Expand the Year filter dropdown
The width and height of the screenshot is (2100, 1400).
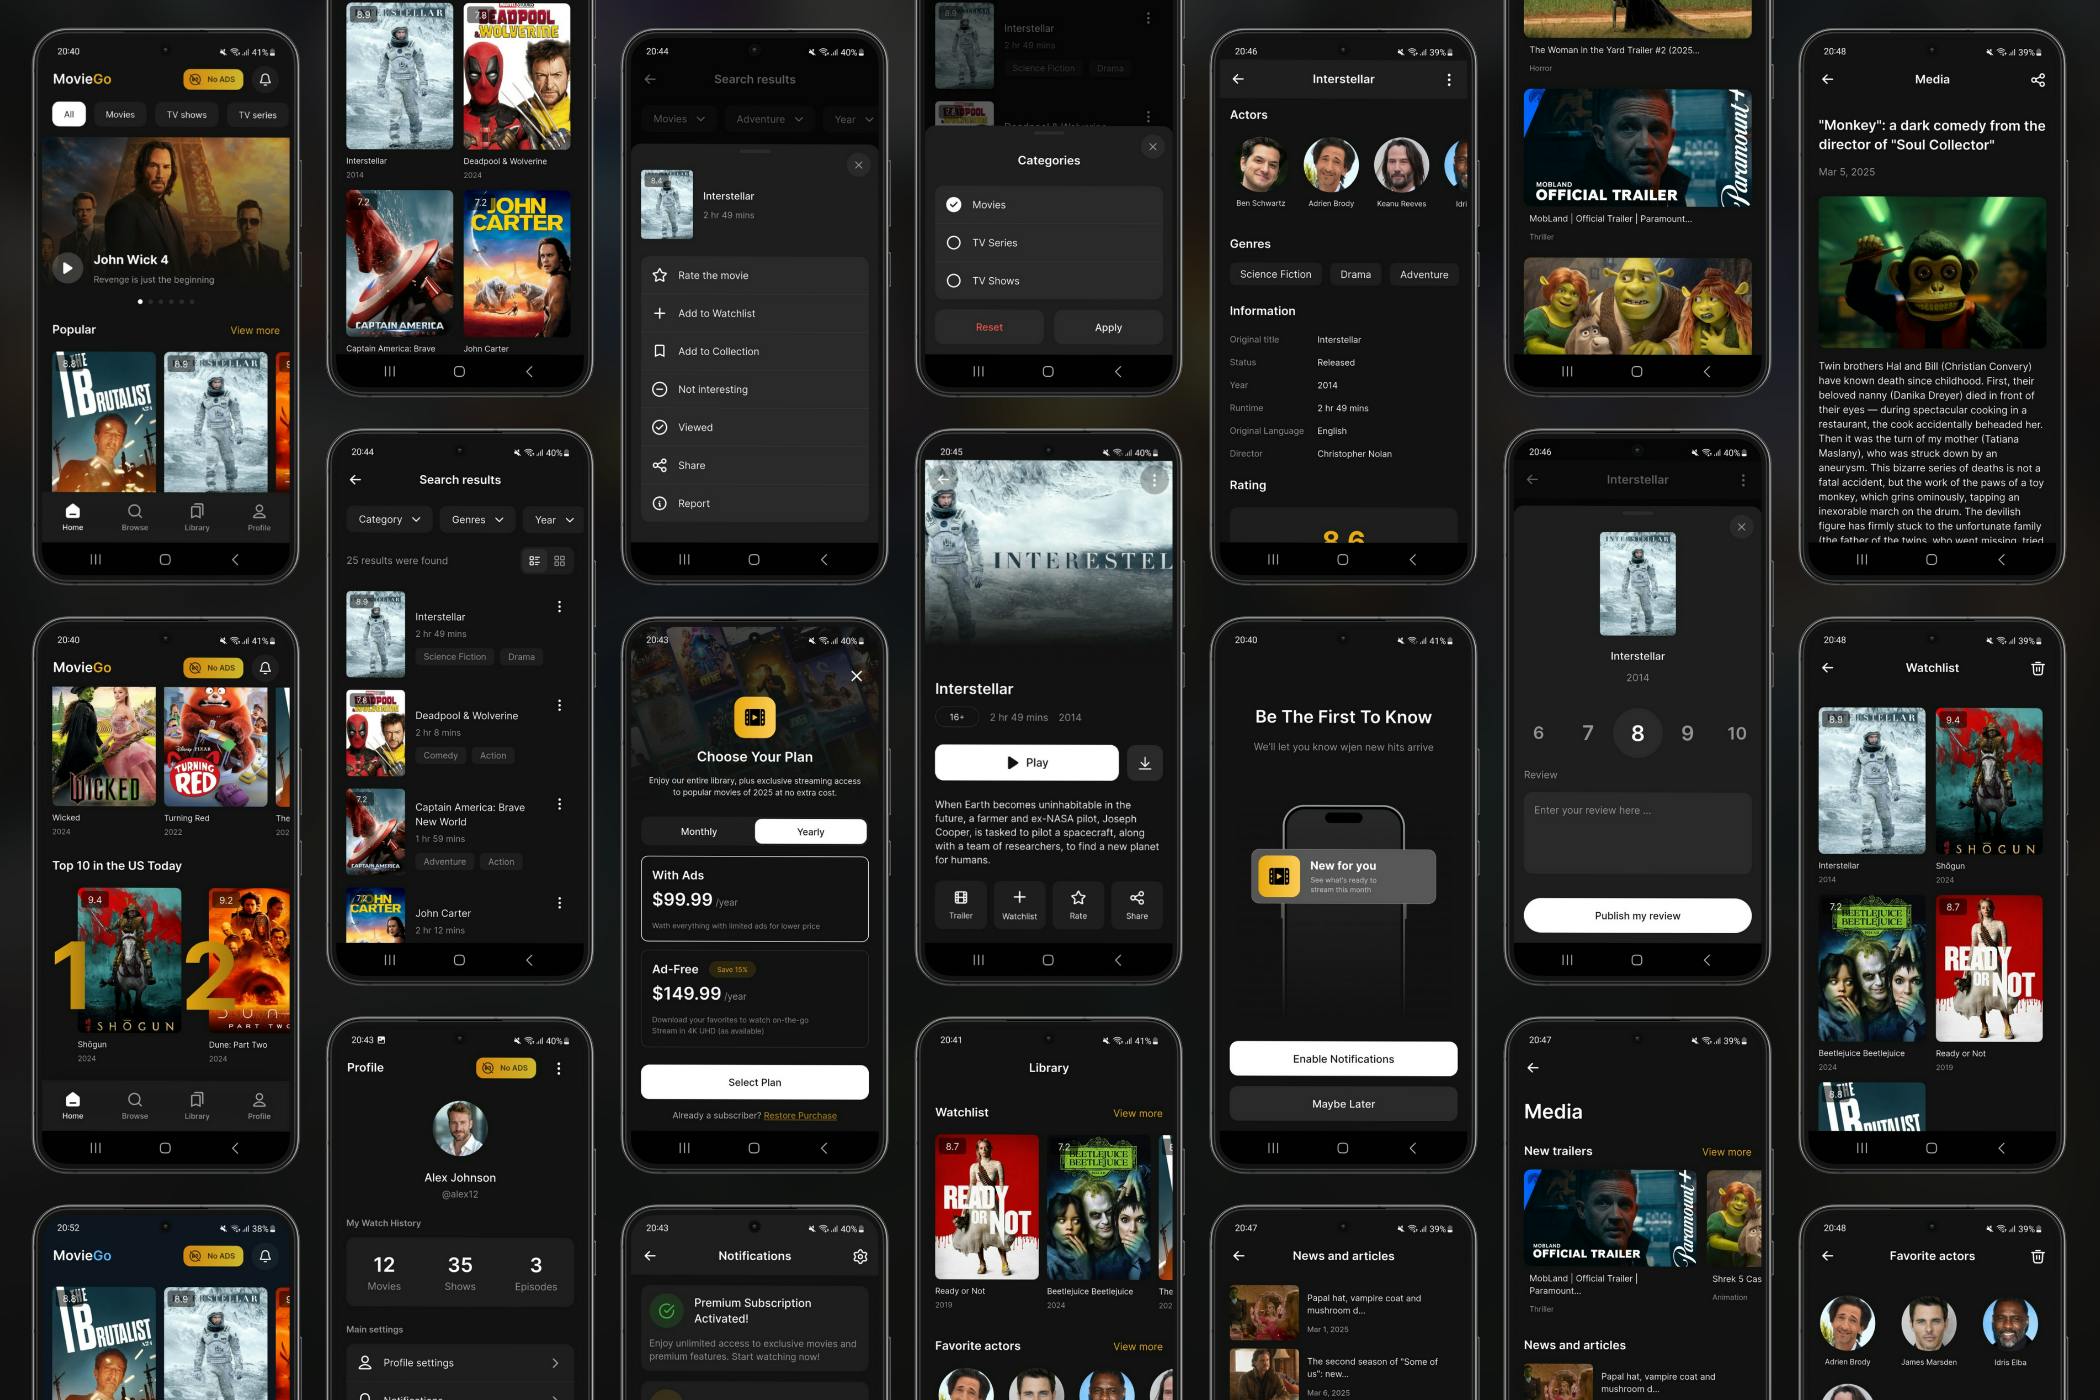click(x=552, y=519)
